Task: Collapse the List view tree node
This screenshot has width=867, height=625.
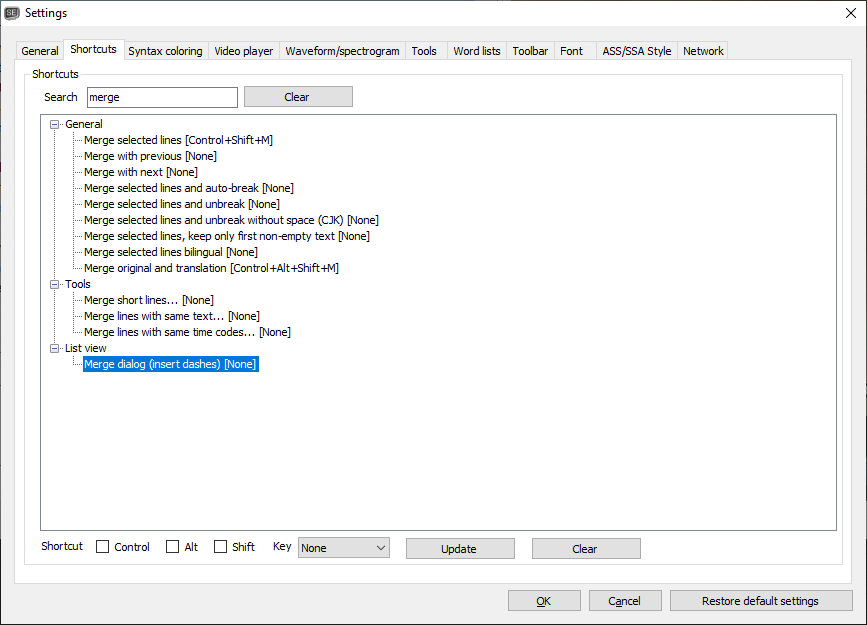Action: (54, 348)
